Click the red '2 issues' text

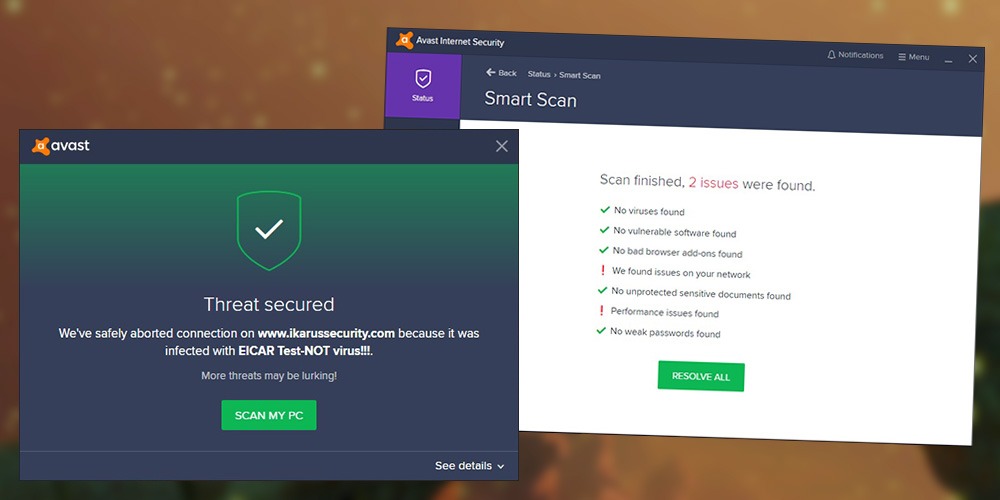pos(713,184)
